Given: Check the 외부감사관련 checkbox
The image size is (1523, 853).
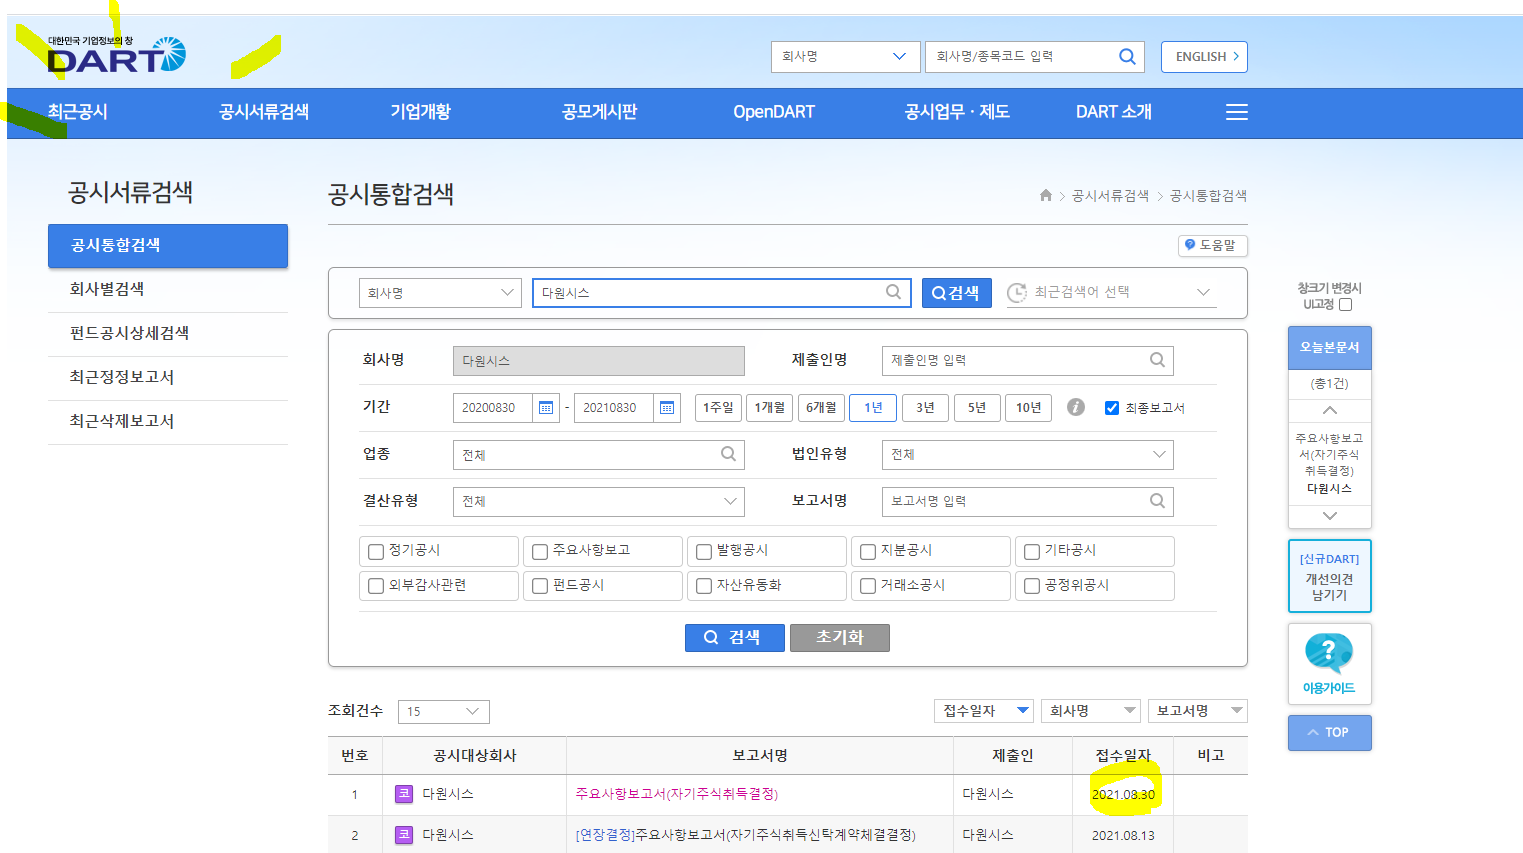Looking at the screenshot, I should pos(376,586).
